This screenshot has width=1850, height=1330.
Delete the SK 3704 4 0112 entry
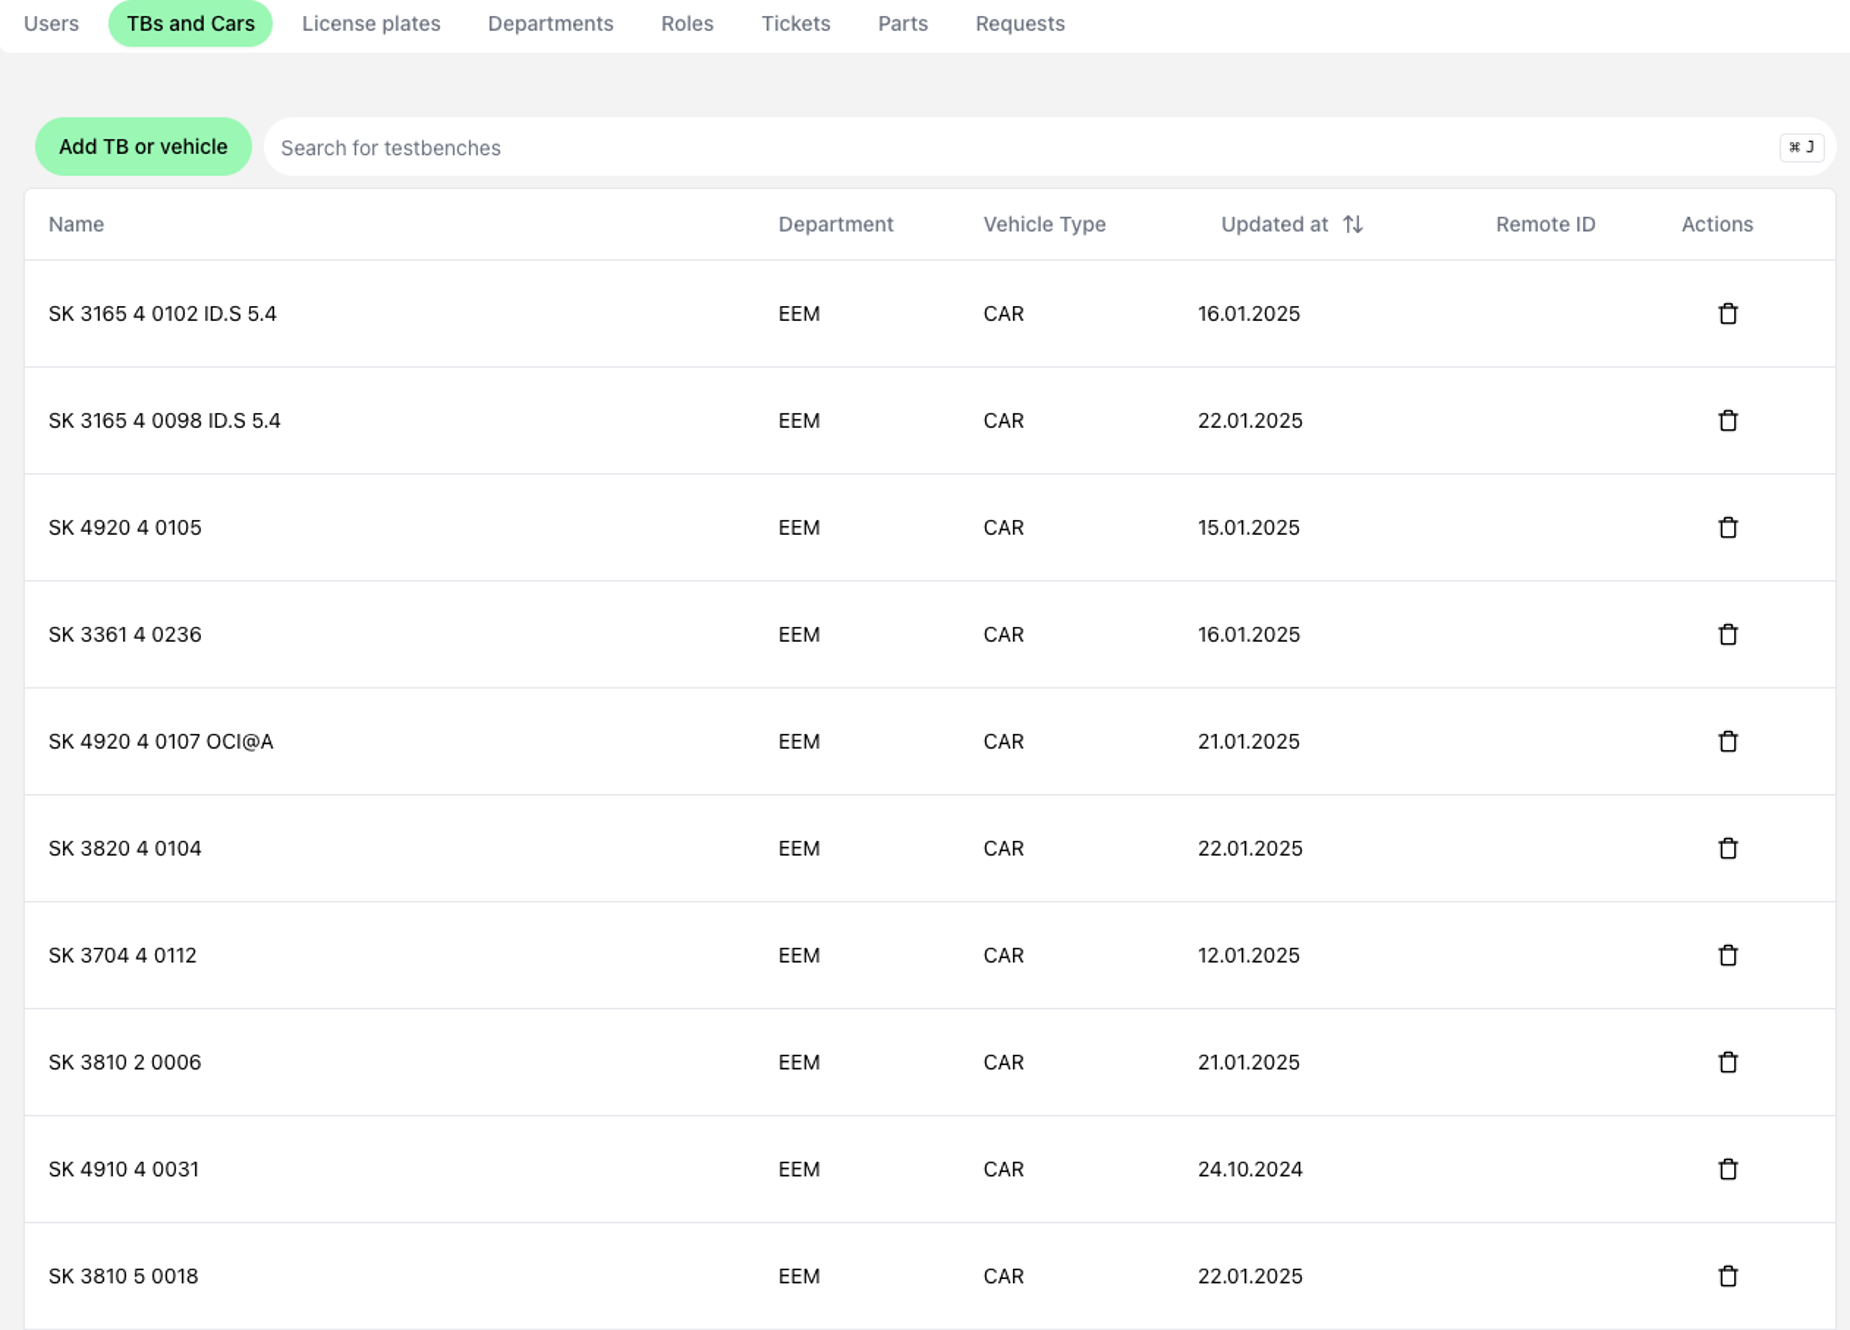1727,956
